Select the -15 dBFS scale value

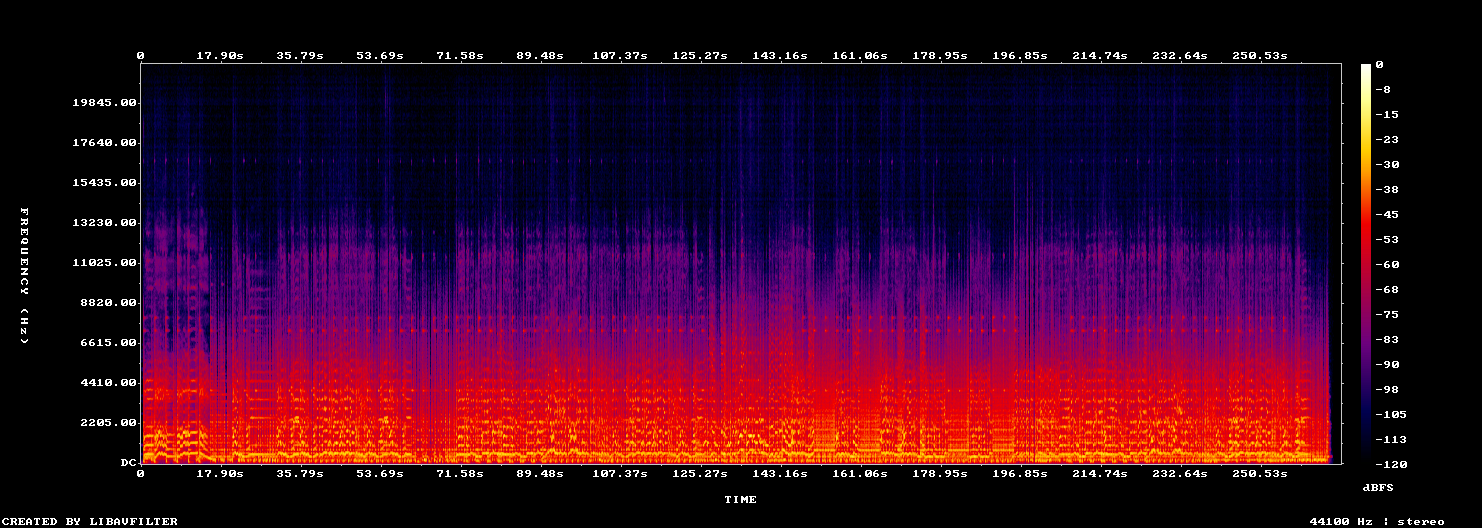(x=1387, y=115)
